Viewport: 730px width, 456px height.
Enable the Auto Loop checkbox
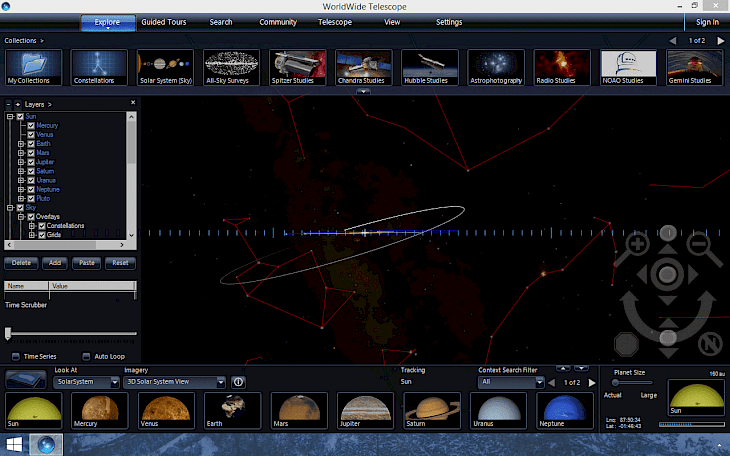point(86,356)
